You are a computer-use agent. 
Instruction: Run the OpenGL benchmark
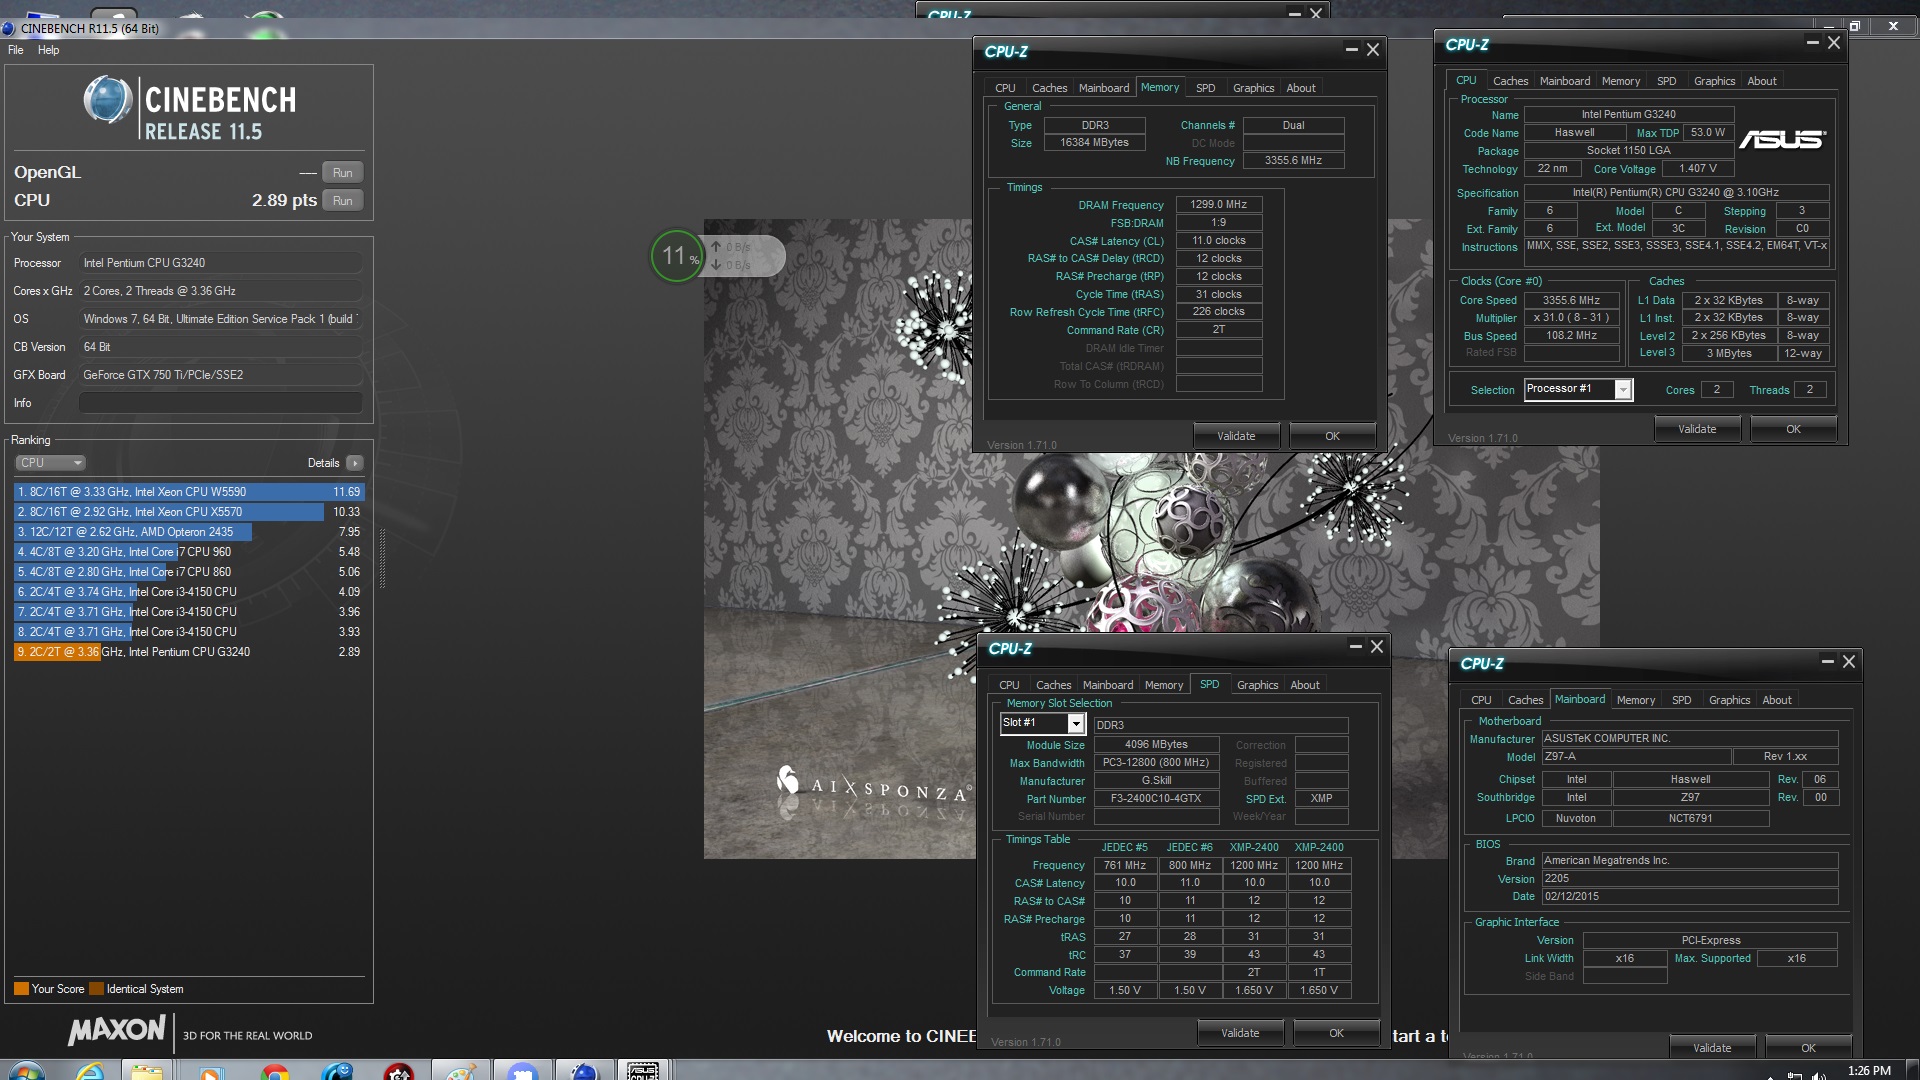[x=342, y=173]
